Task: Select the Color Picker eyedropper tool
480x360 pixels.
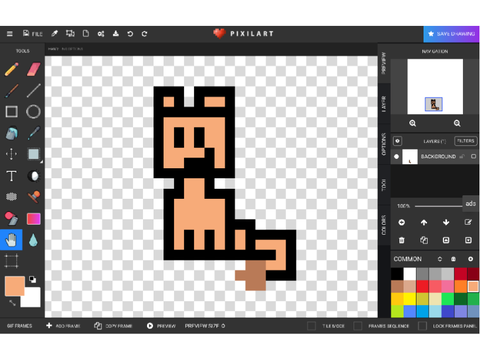Action: click(33, 133)
